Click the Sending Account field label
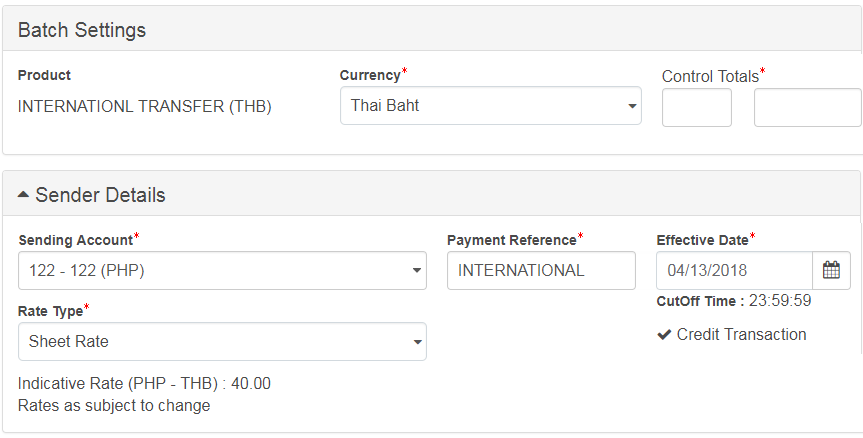 75,240
